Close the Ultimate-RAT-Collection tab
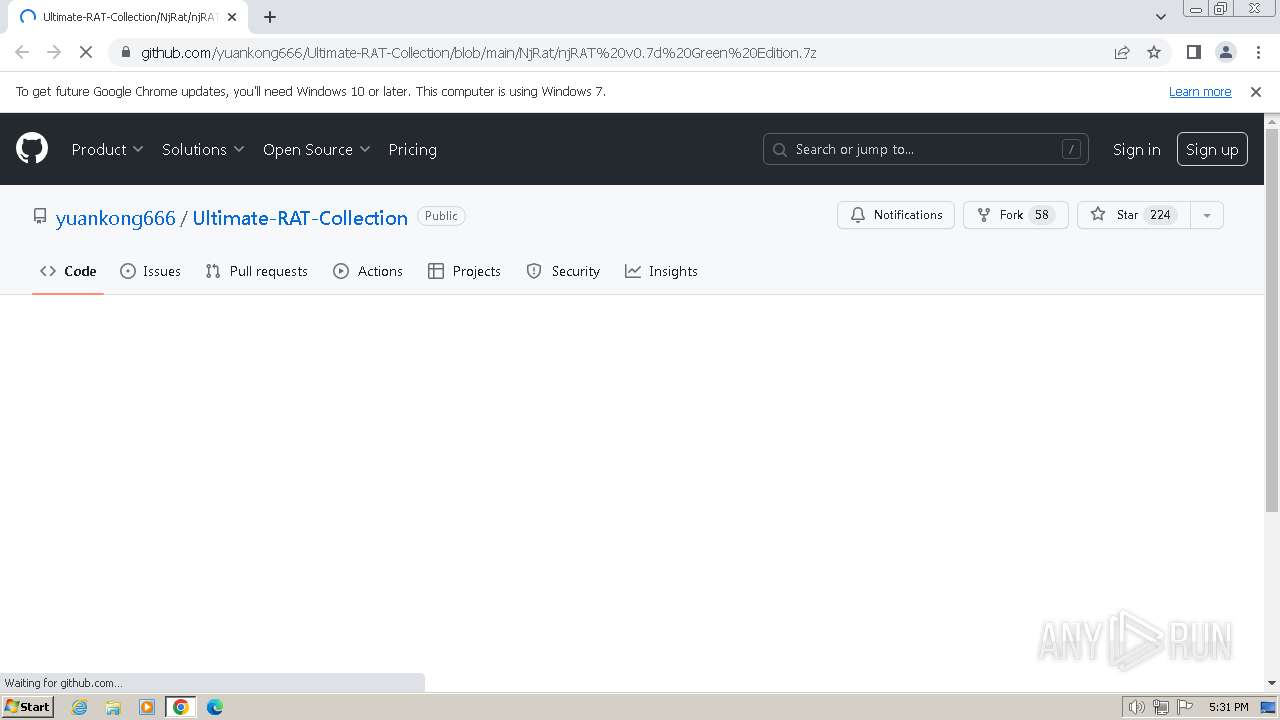 click(x=232, y=17)
